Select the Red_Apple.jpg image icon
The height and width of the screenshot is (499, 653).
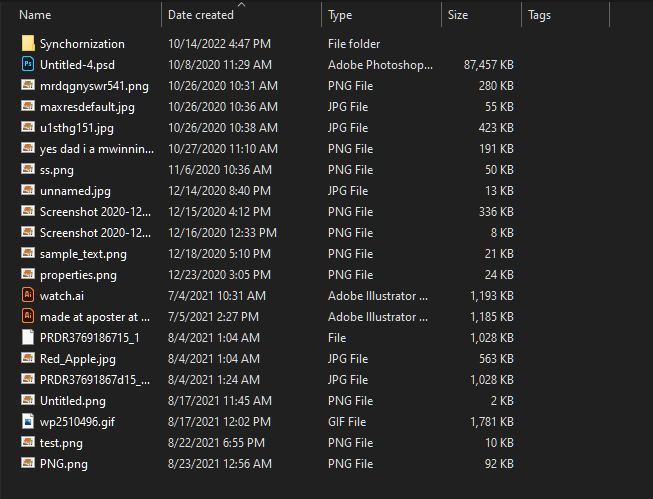[27, 359]
